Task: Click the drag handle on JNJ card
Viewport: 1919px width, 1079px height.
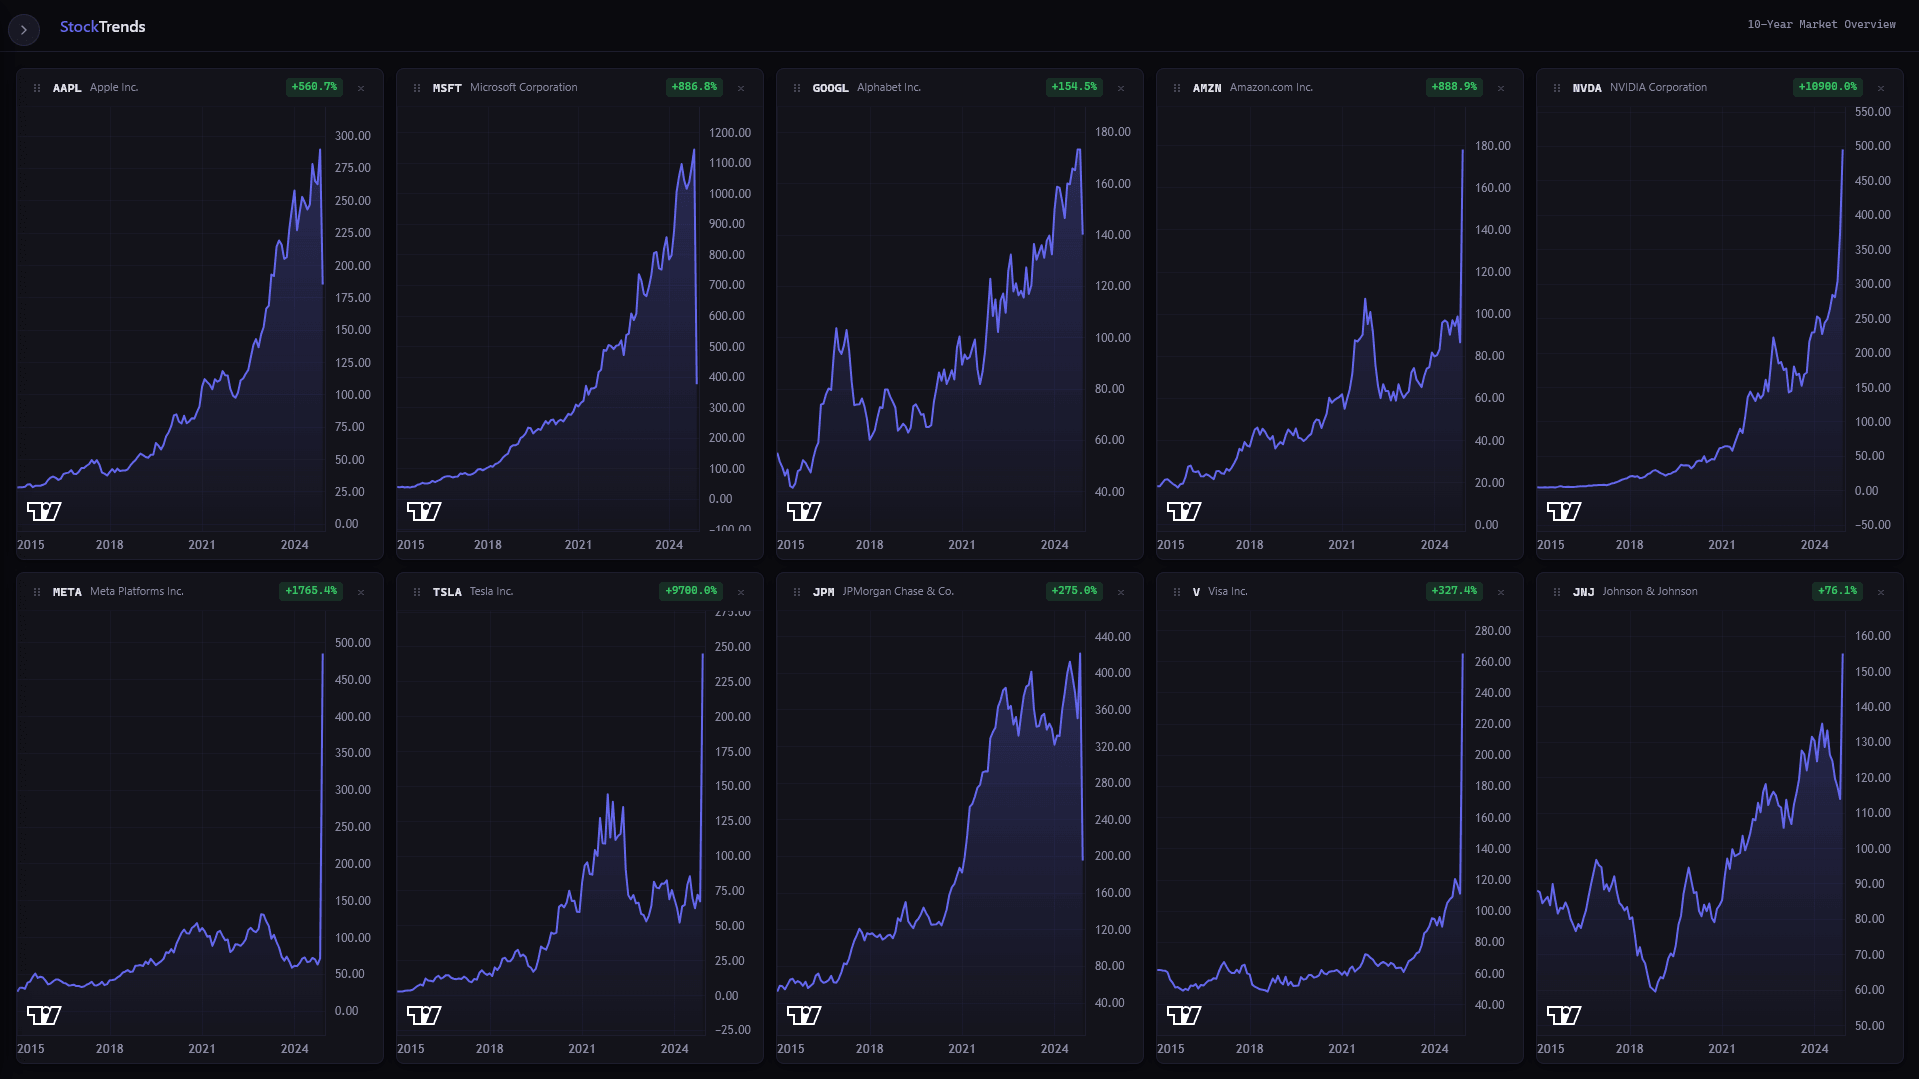Action: click(1557, 592)
